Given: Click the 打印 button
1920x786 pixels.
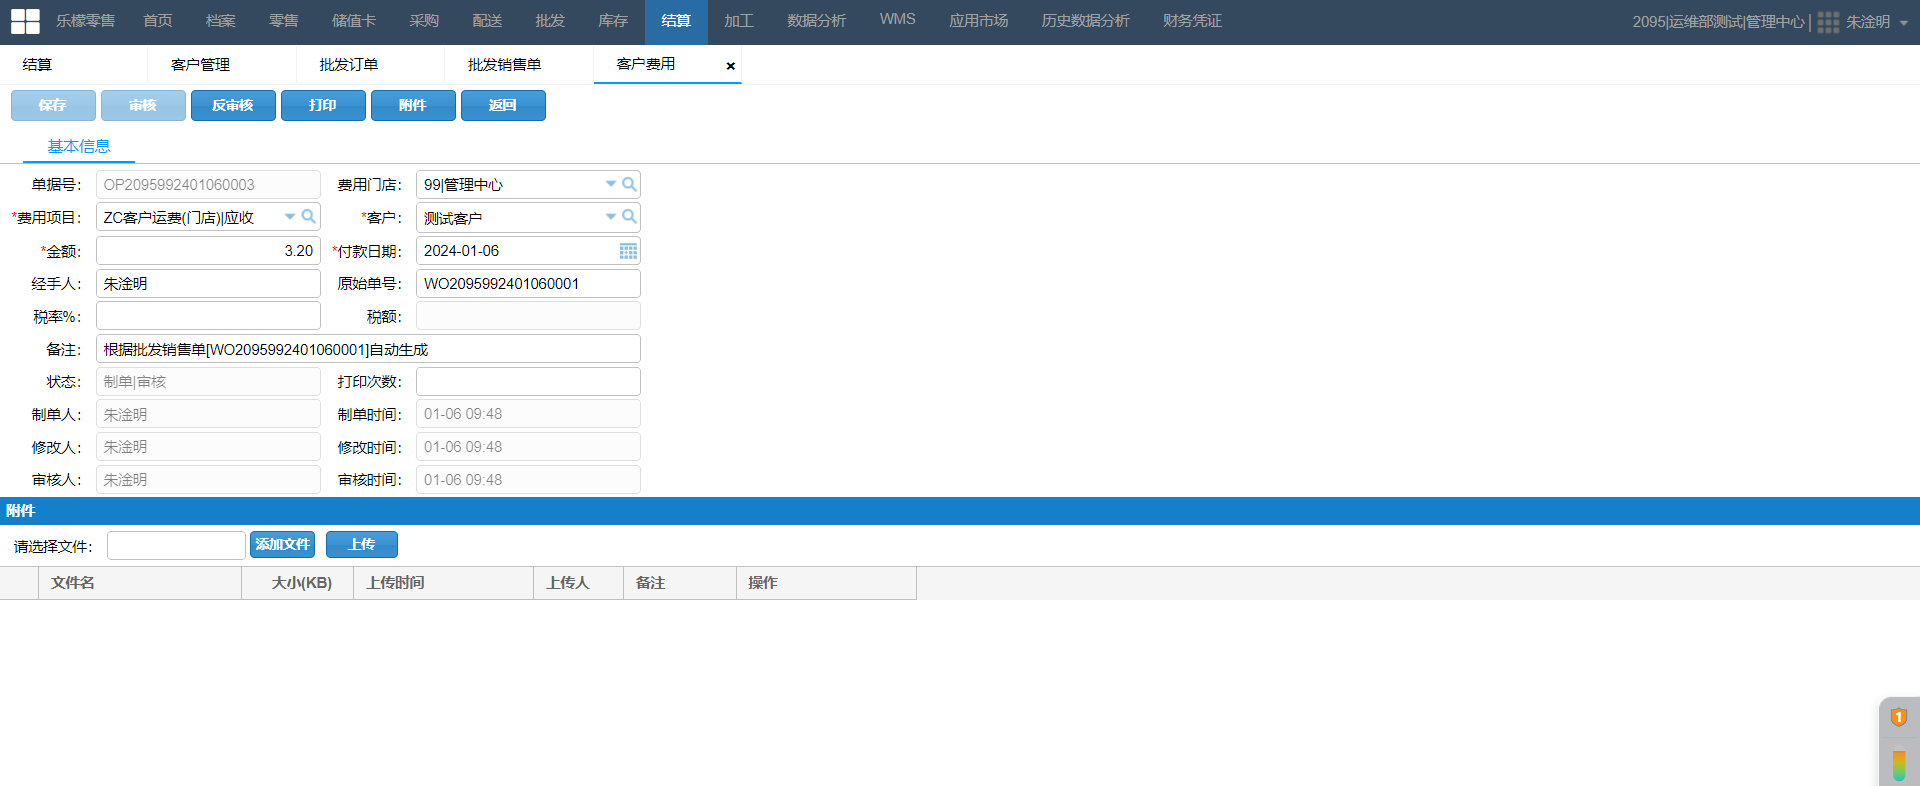Looking at the screenshot, I should (x=323, y=105).
